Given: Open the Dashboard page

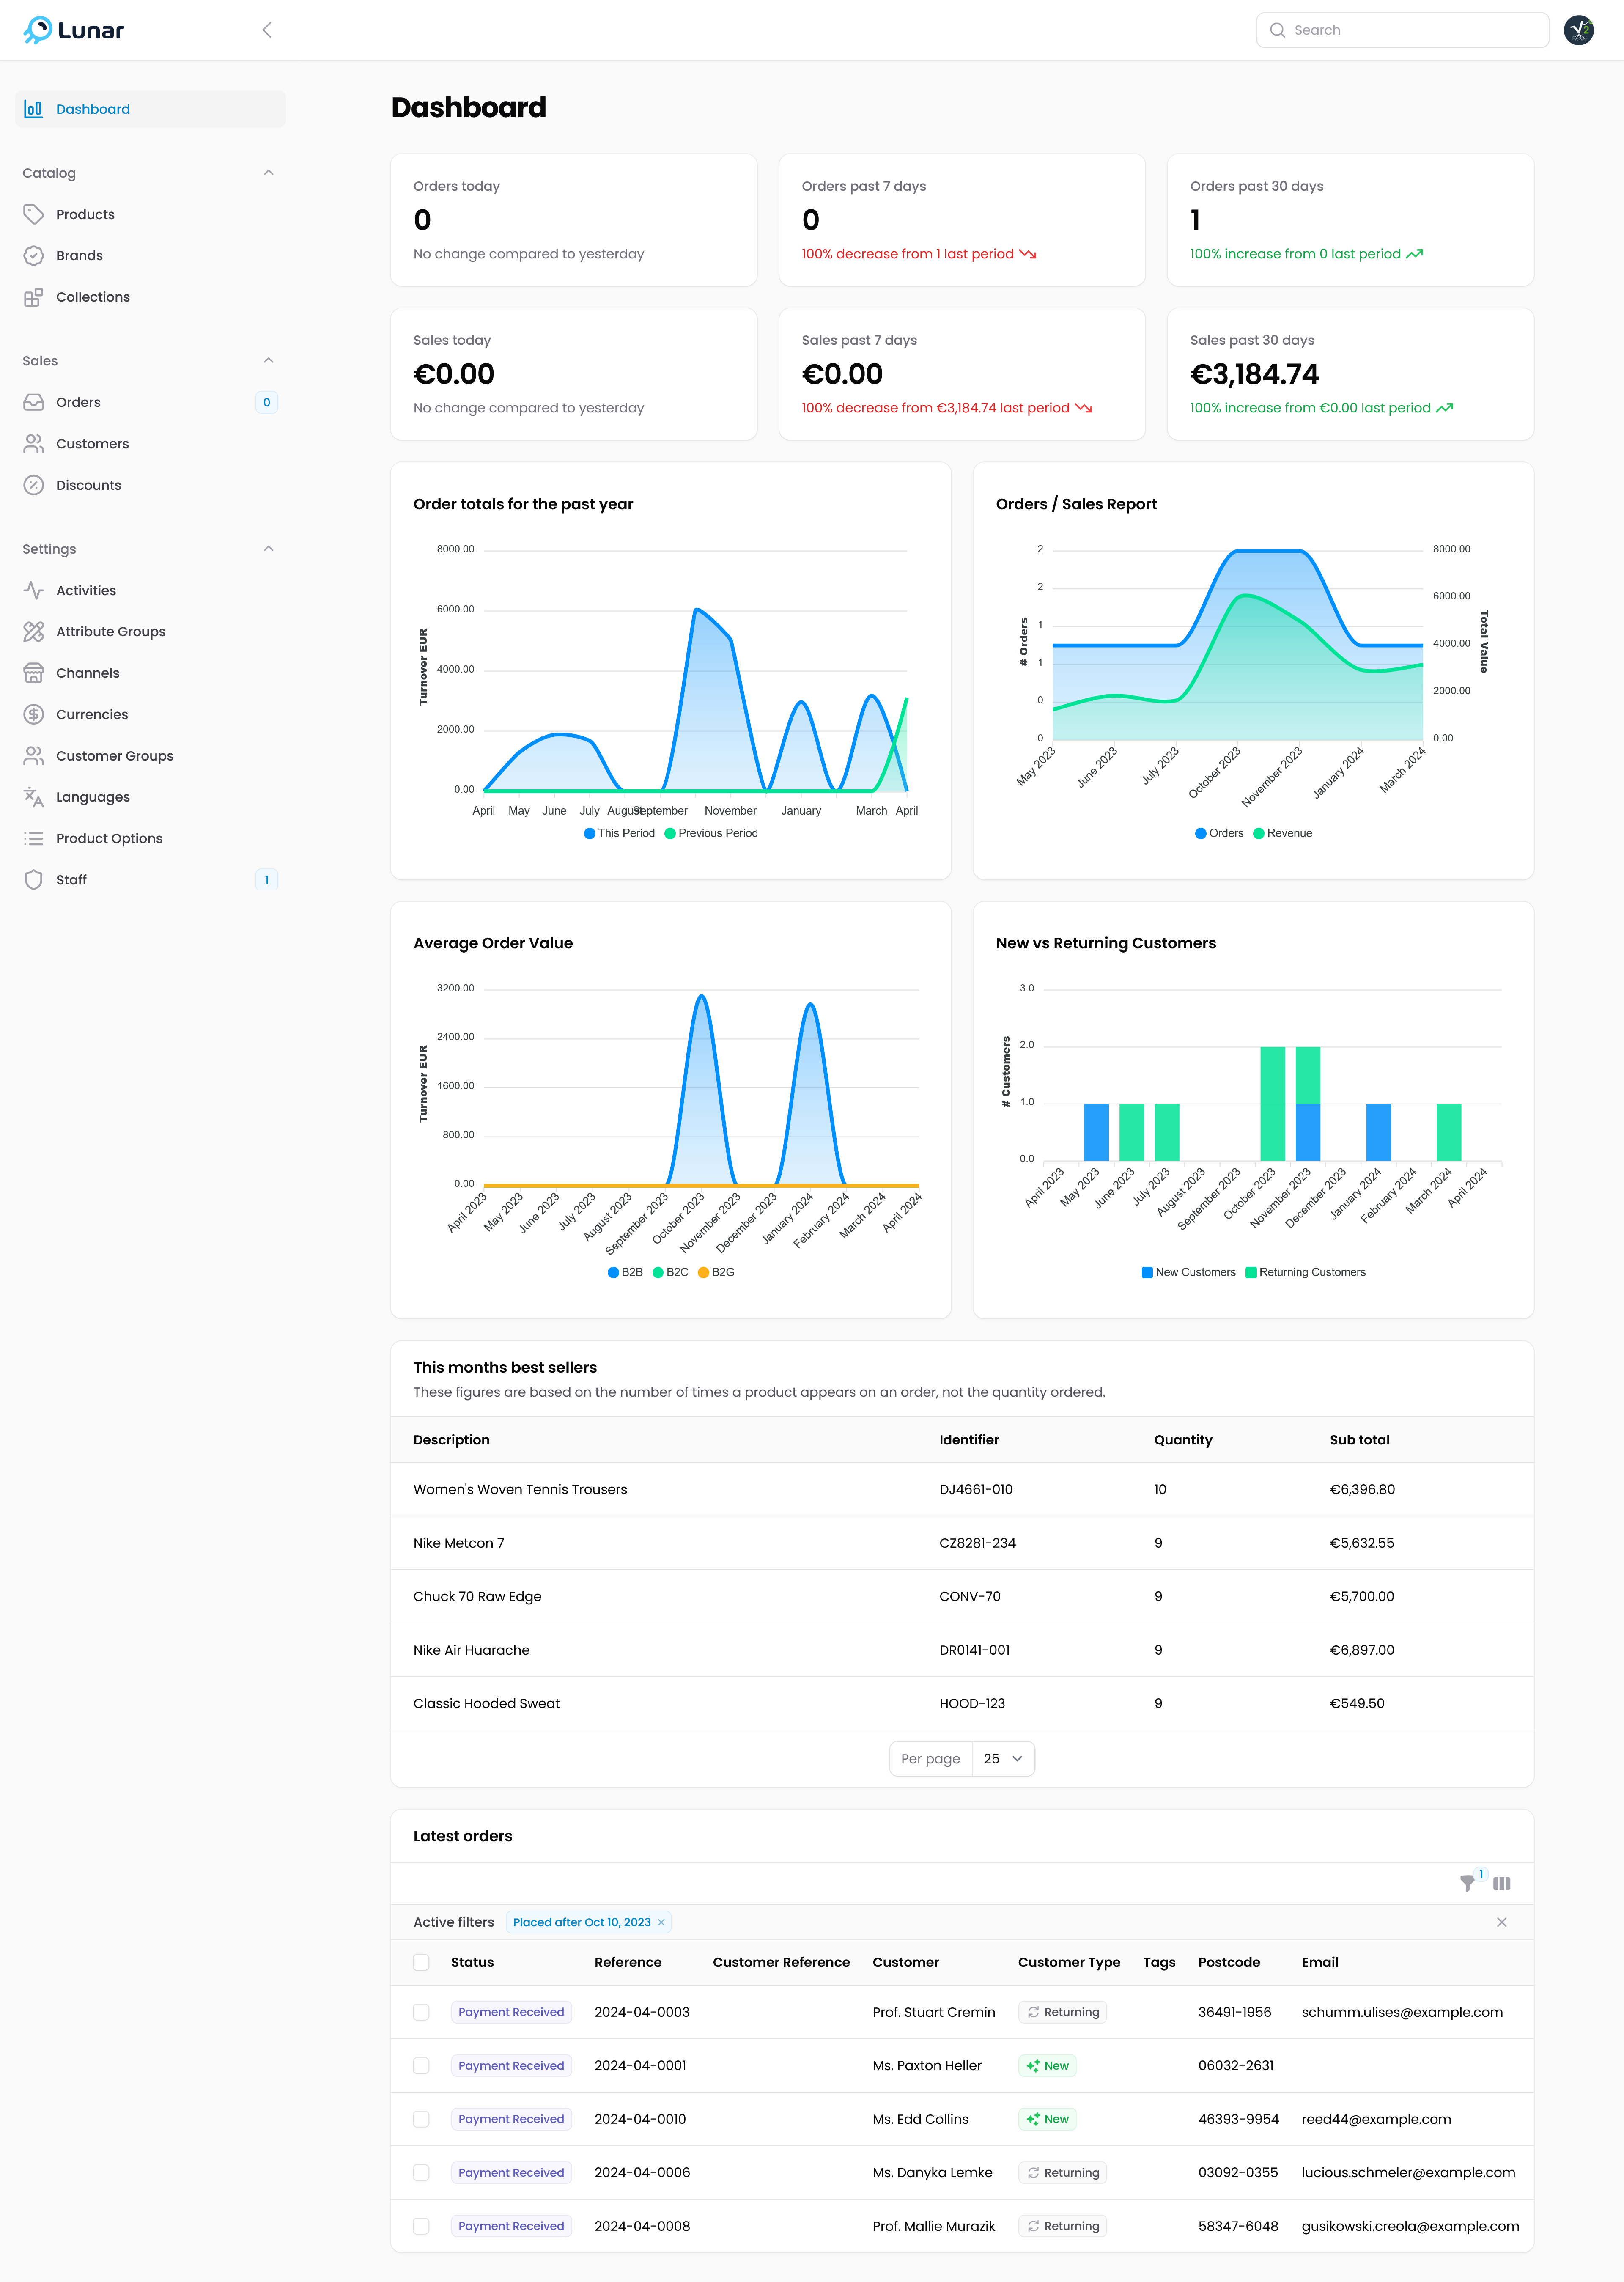Looking at the screenshot, I should [x=150, y=109].
